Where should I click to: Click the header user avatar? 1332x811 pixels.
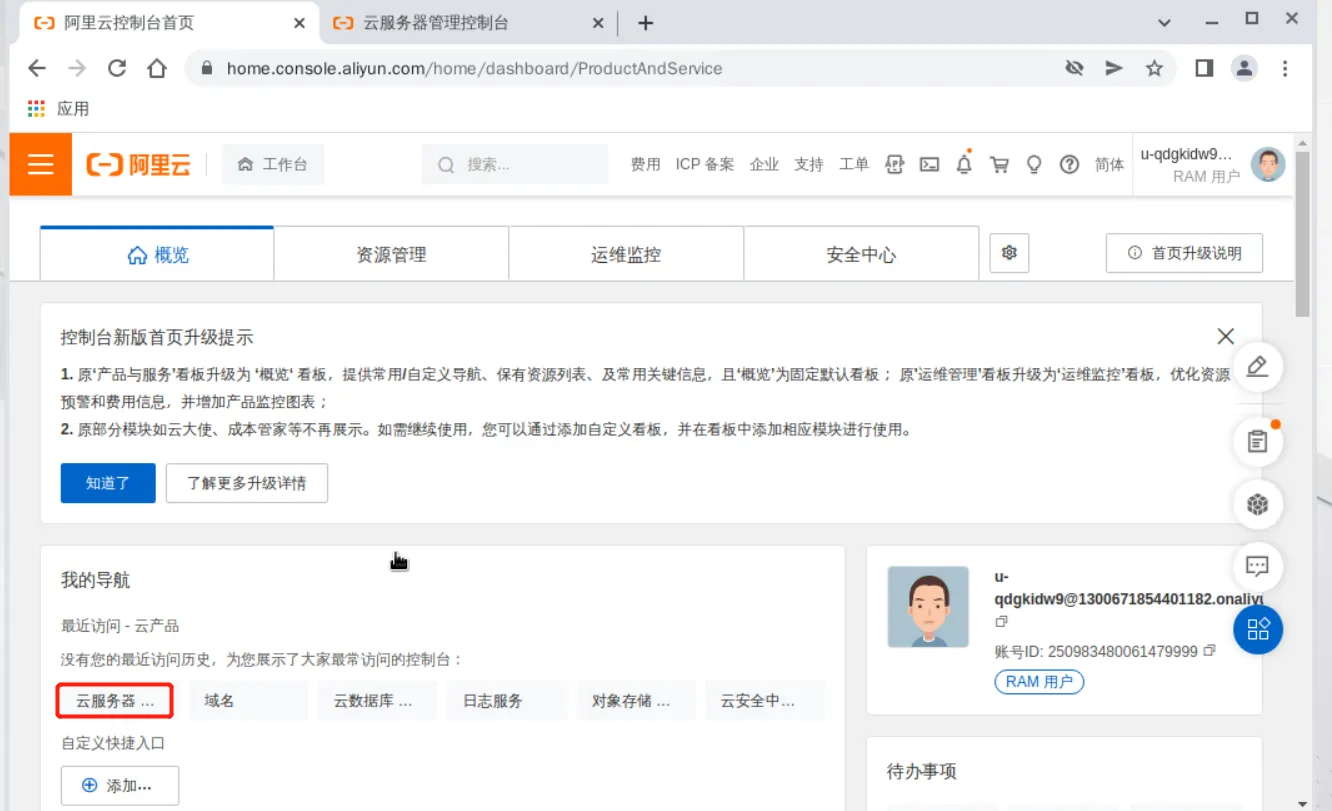pyautogui.click(x=1268, y=164)
